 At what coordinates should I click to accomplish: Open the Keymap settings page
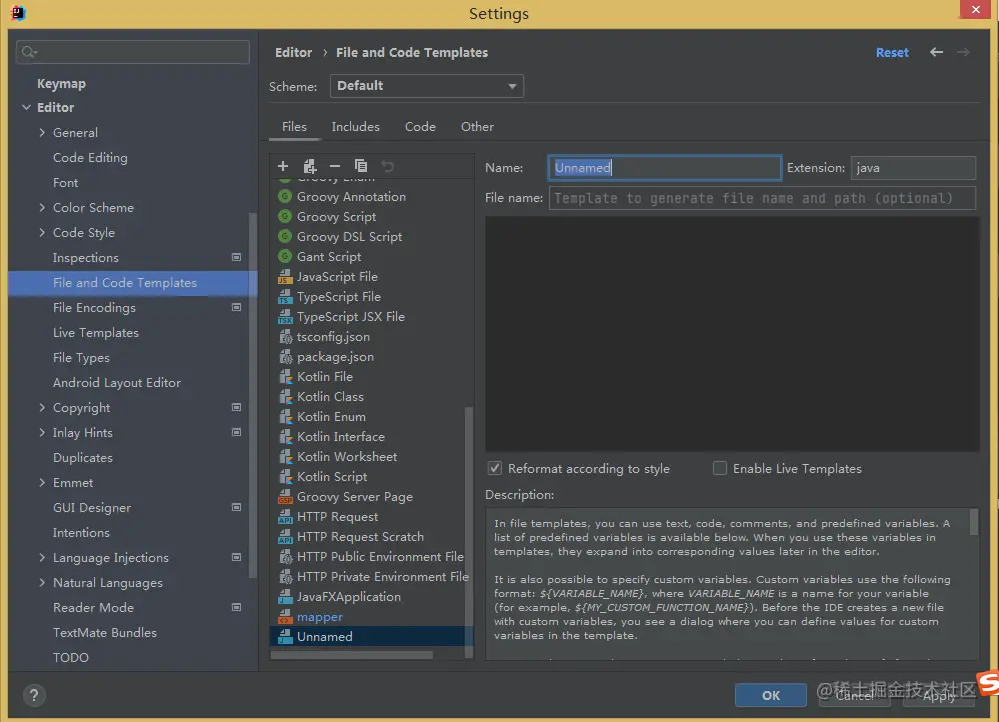(61, 83)
